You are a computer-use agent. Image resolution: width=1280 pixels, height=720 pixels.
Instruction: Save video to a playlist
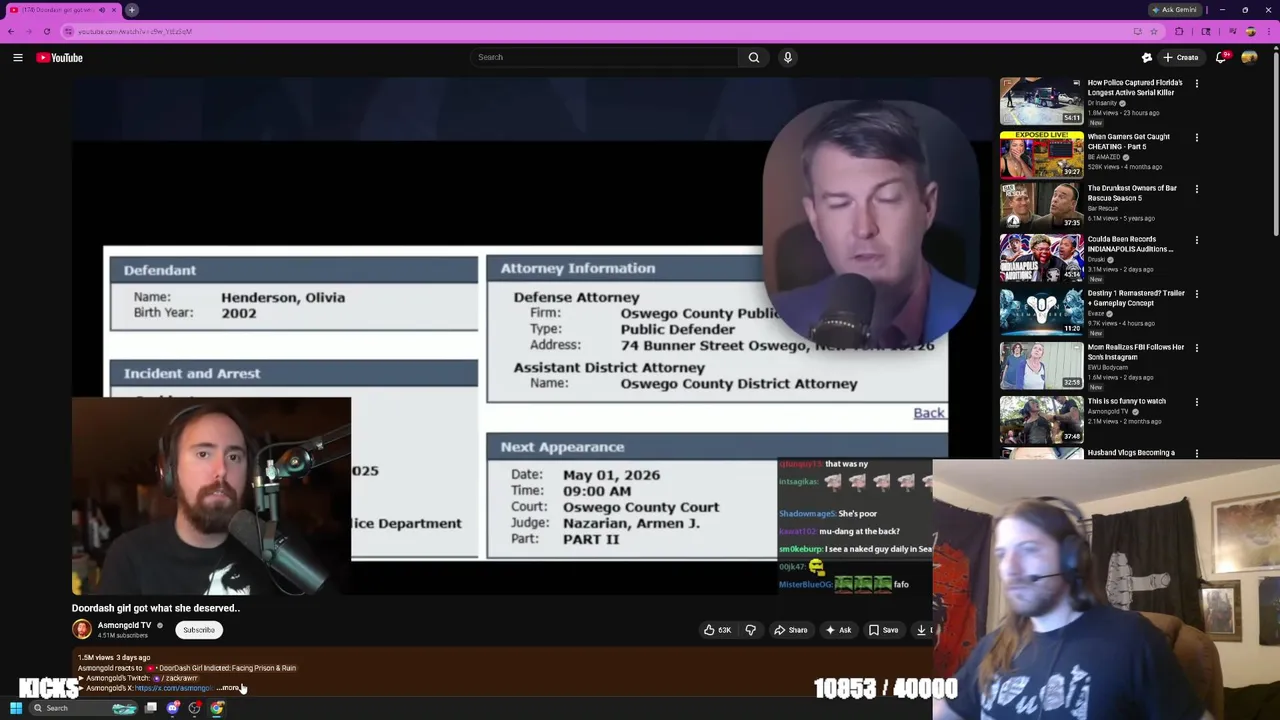click(883, 630)
